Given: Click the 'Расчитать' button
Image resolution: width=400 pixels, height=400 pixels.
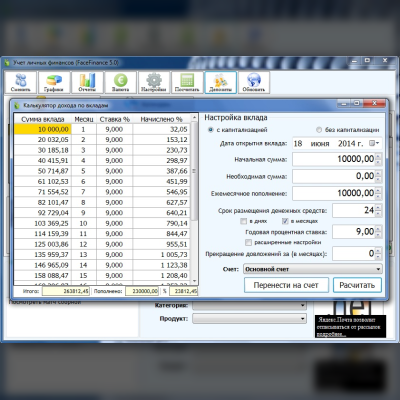Looking at the screenshot, I should point(357,285).
